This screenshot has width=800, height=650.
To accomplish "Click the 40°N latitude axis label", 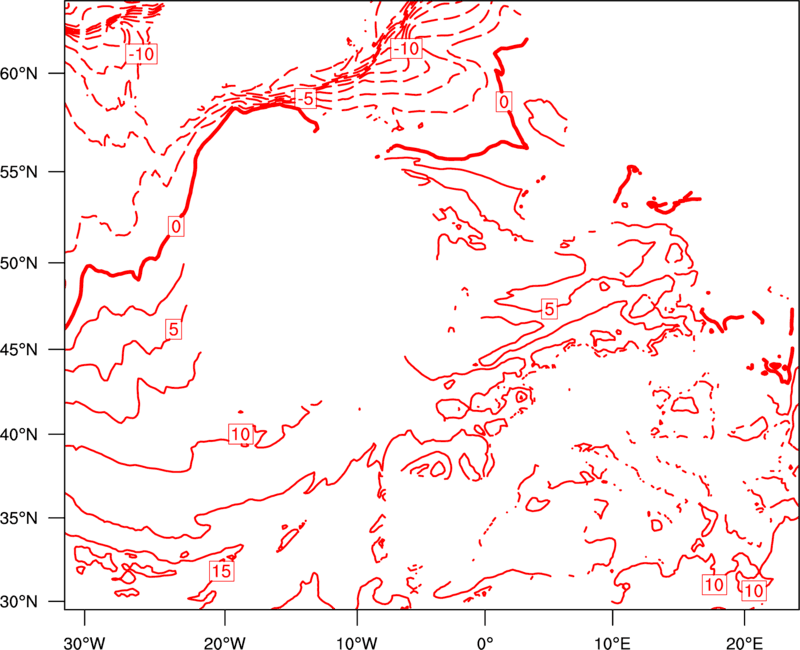I will [19, 435].
